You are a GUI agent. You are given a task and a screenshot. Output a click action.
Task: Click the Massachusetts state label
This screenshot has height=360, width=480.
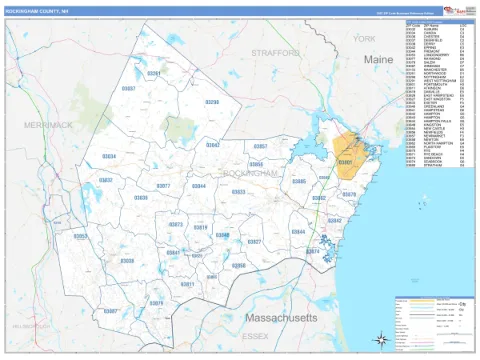(x=281, y=318)
